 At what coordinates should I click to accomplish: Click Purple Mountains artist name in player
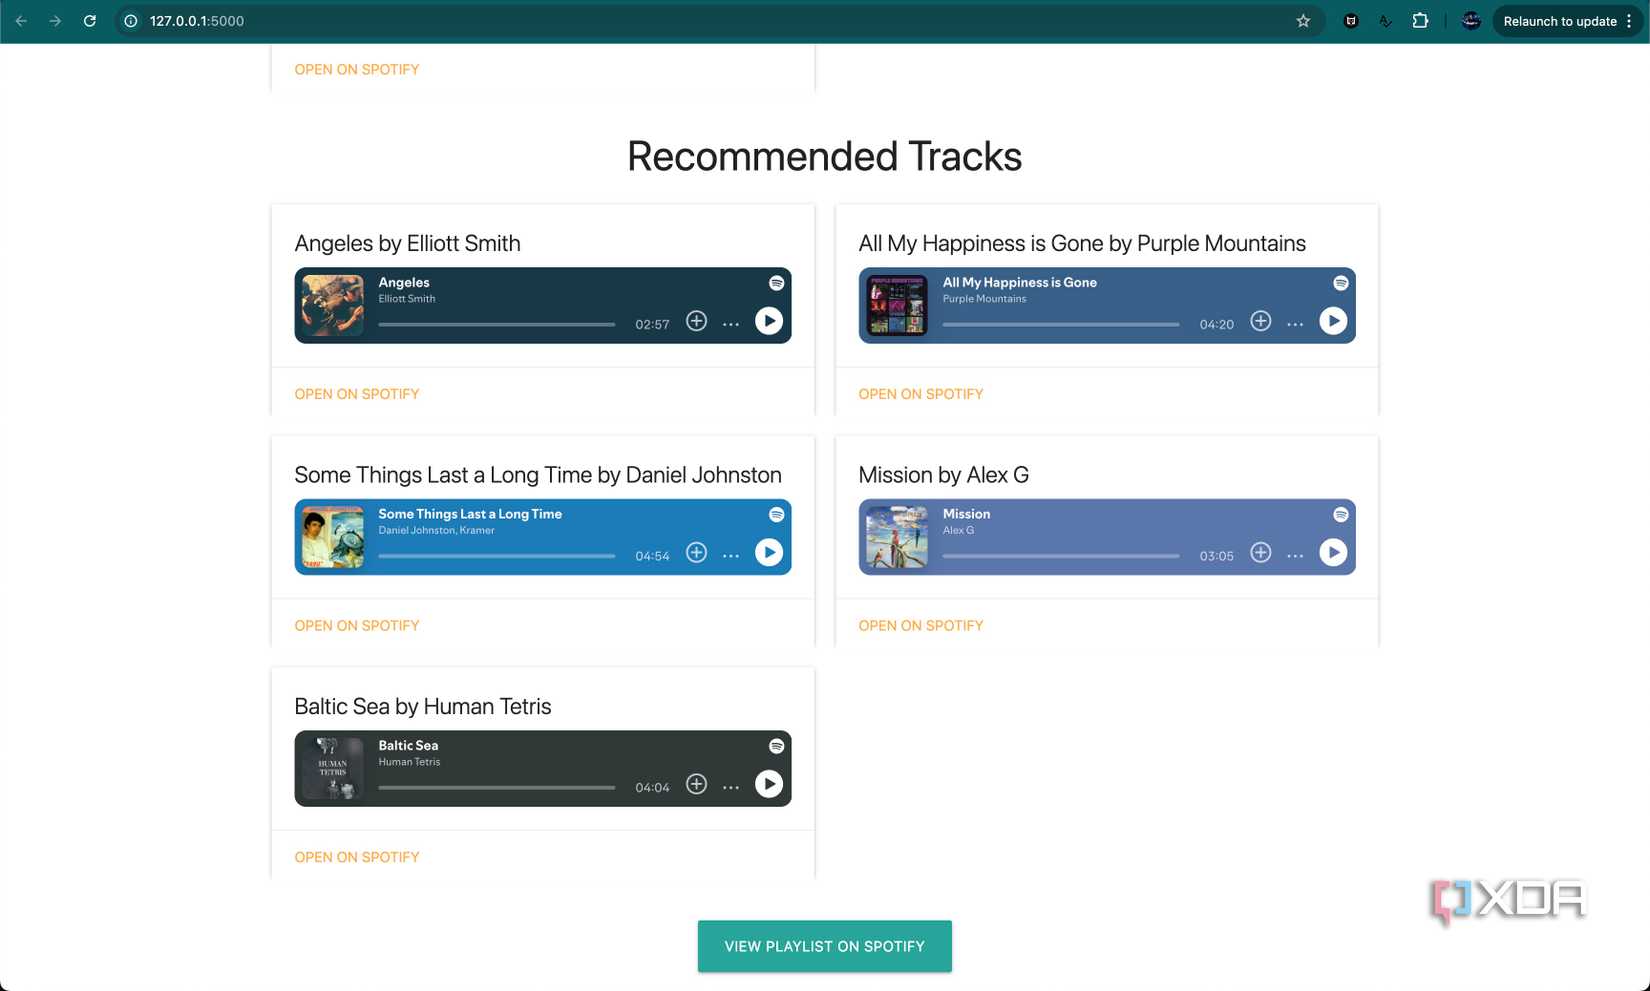tap(985, 299)
